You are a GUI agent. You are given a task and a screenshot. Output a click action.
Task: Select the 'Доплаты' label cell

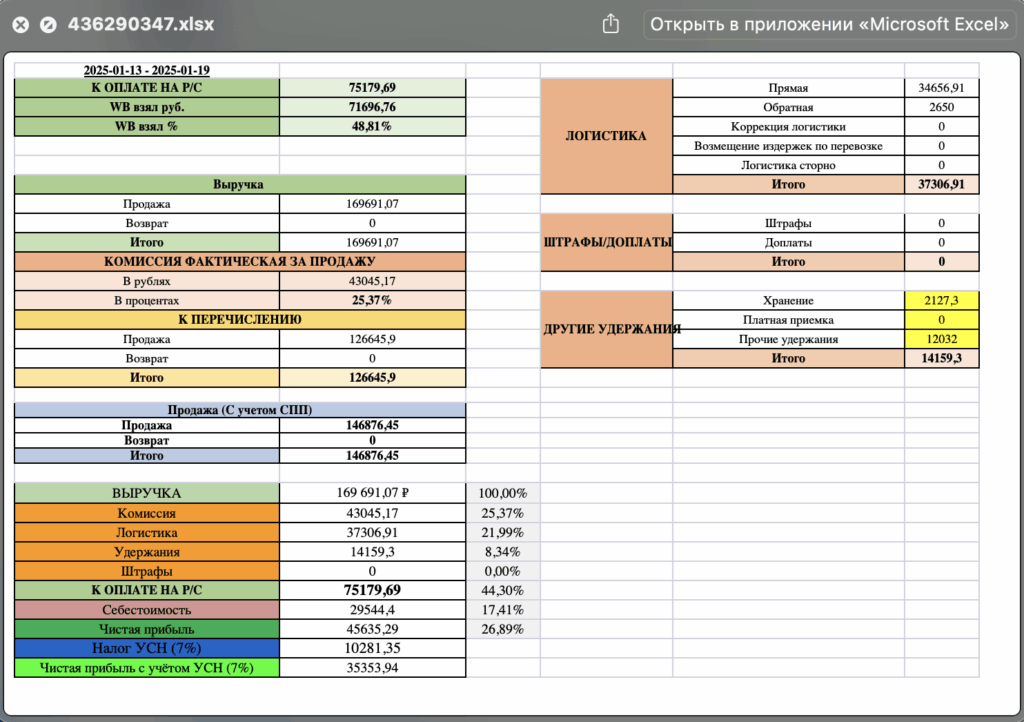coord(788,243)
